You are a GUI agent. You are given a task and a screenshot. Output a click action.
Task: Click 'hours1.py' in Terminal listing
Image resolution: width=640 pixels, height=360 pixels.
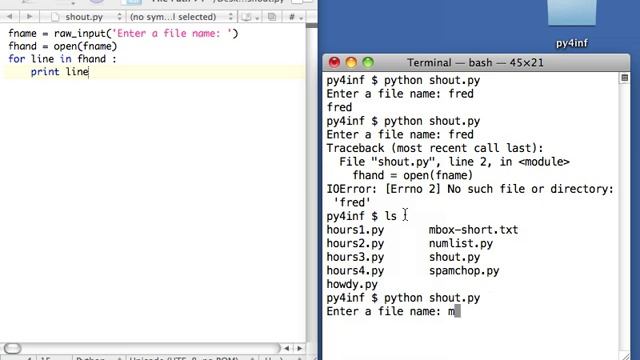pos(355,230)
